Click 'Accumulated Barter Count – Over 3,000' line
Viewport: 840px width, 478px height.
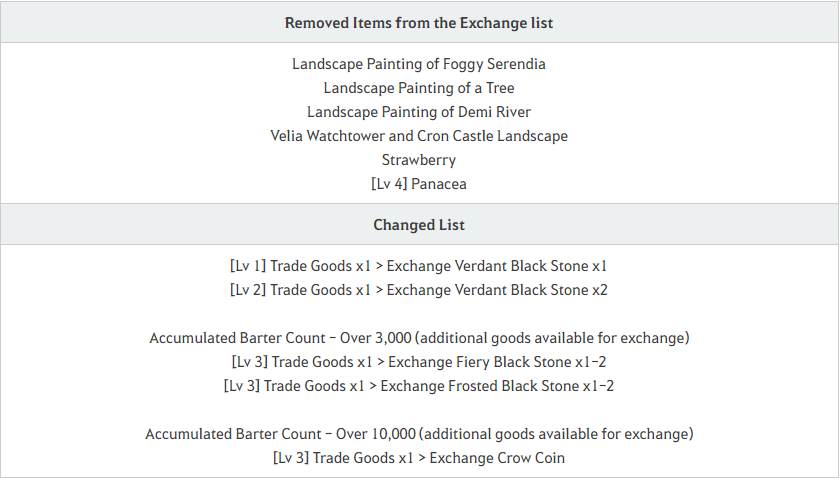419,338
